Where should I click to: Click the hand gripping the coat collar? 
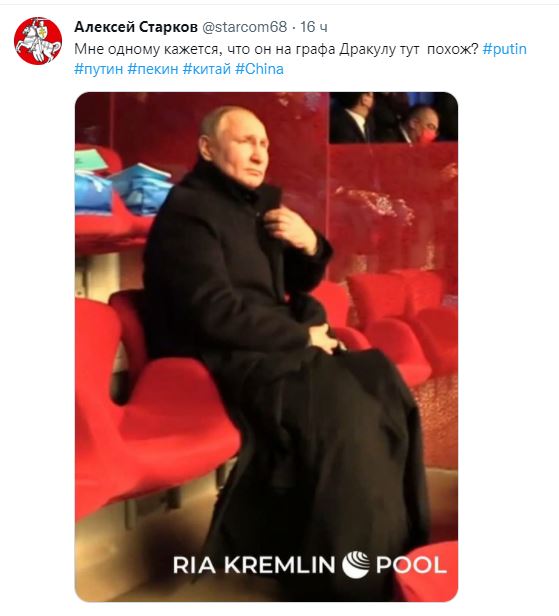coord(291,229)
